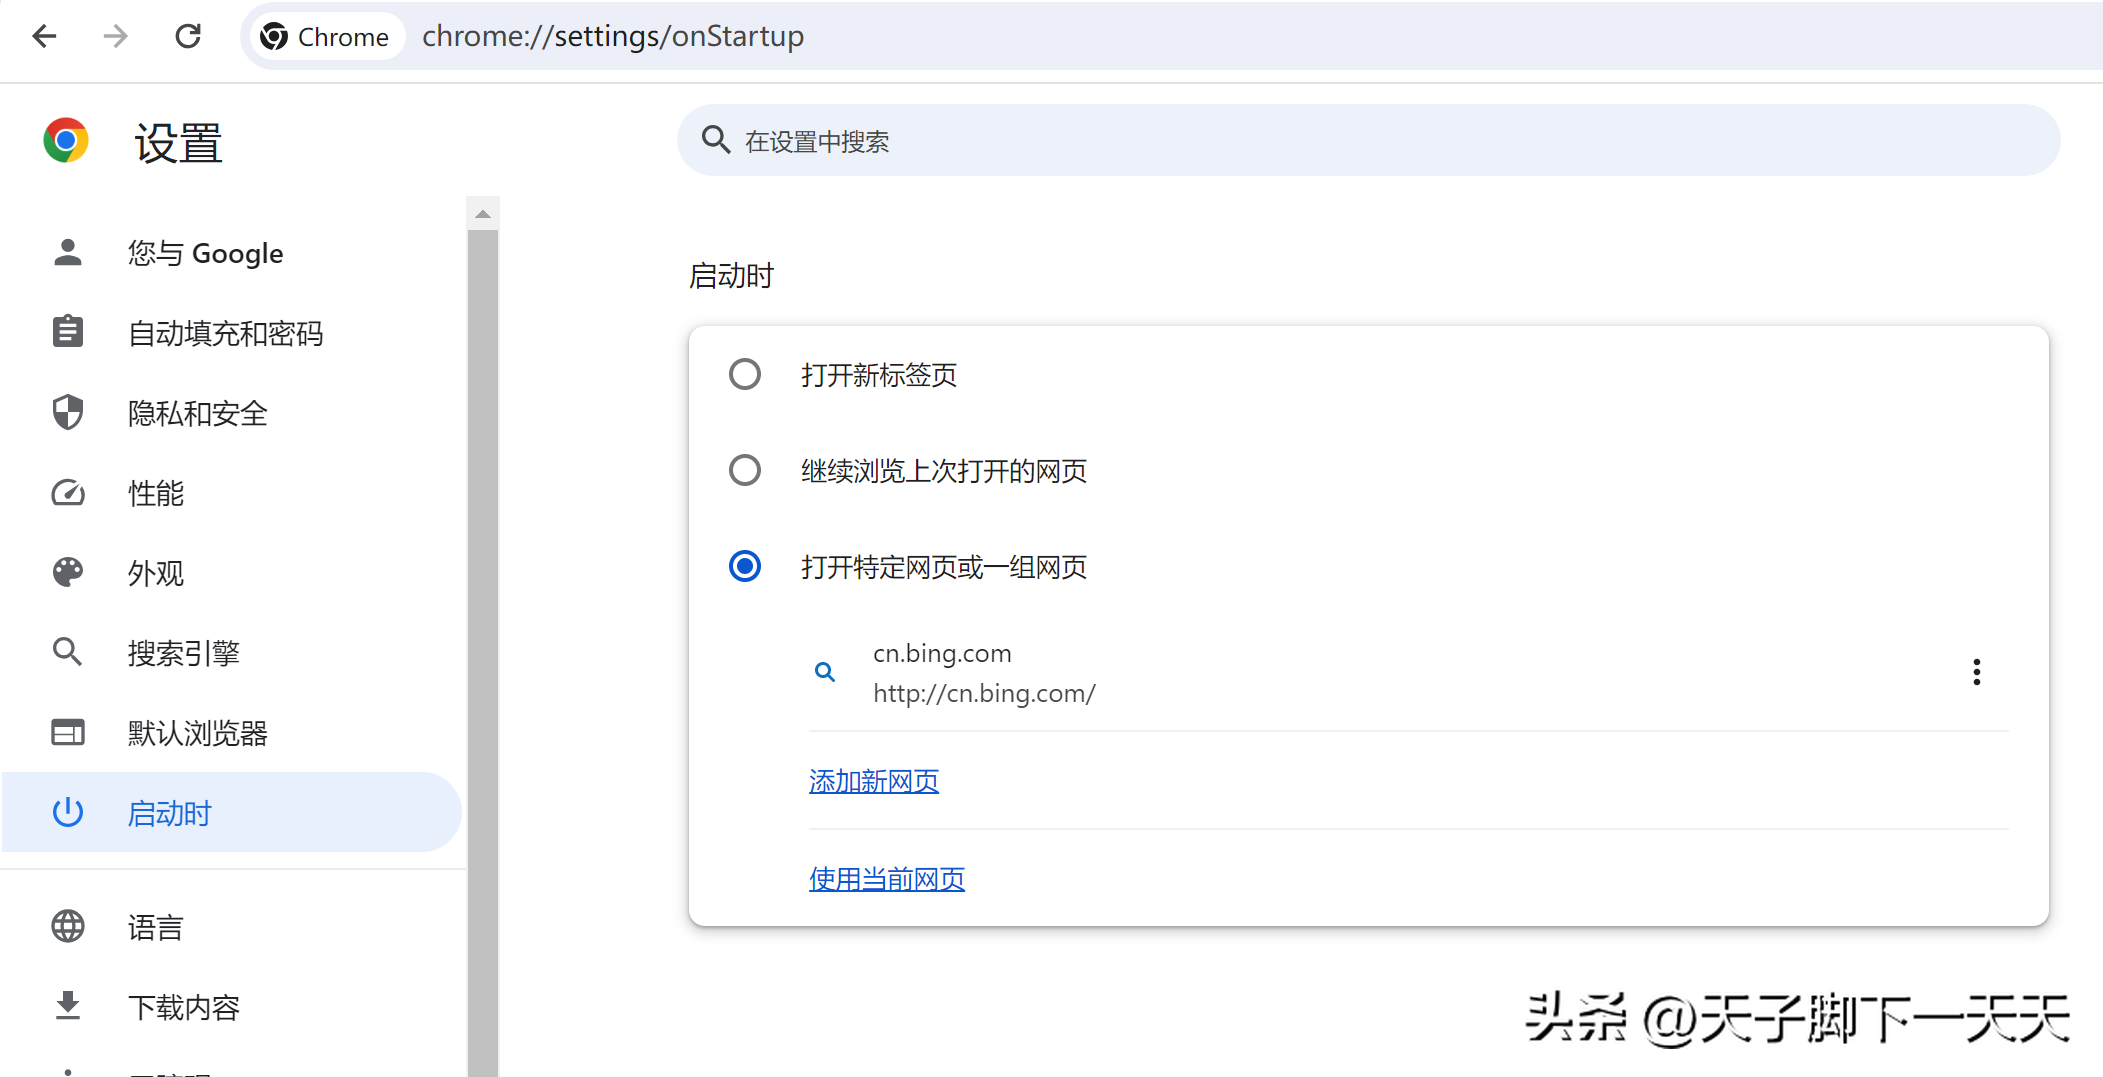Click the 添加新网页 link

pos(874,781)
